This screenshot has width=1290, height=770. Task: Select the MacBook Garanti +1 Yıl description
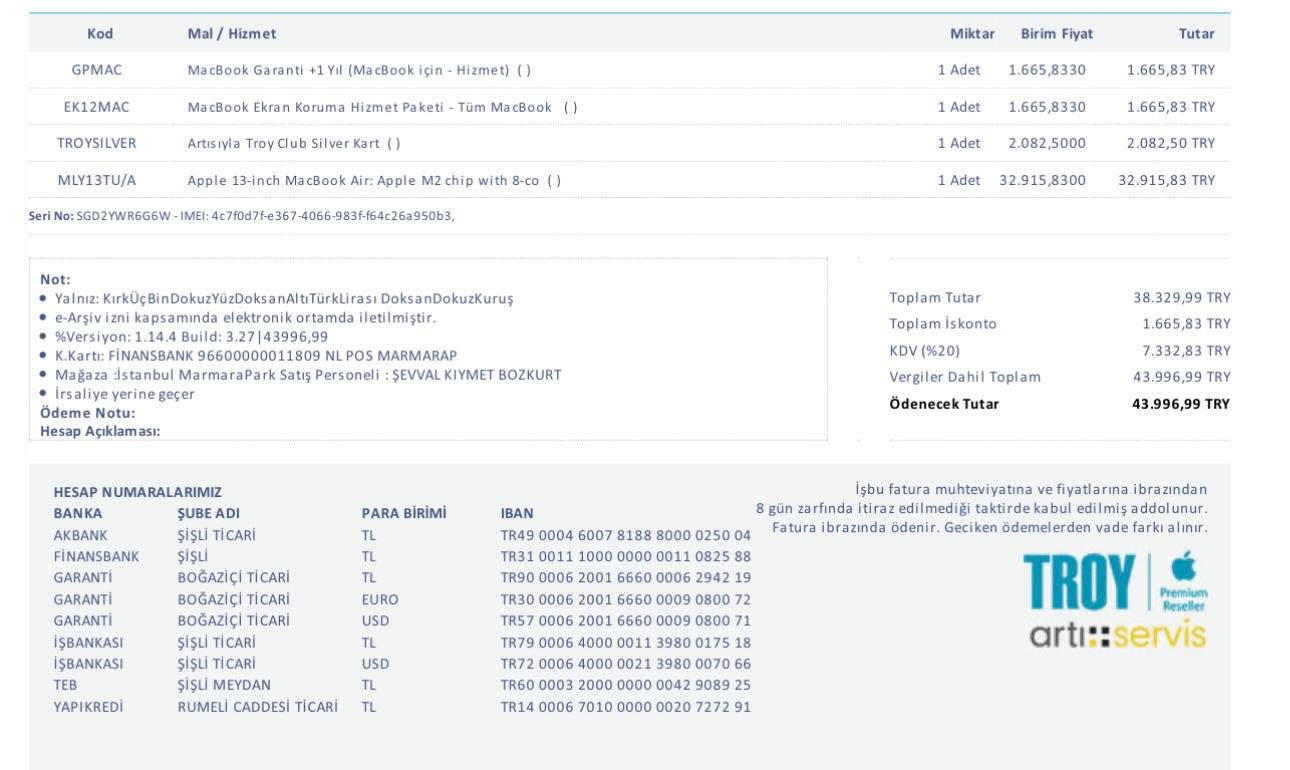pos(359,70)
